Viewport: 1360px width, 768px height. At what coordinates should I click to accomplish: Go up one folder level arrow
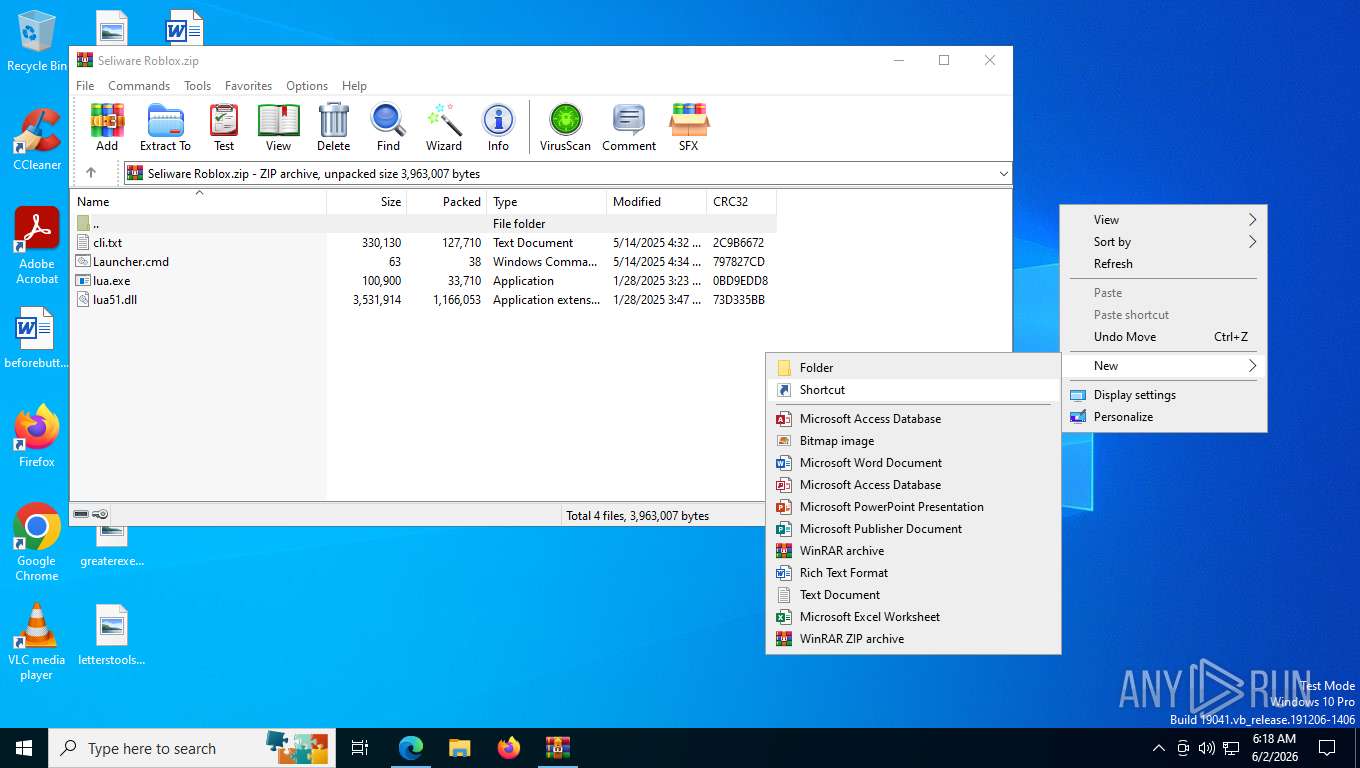[91, 173]
